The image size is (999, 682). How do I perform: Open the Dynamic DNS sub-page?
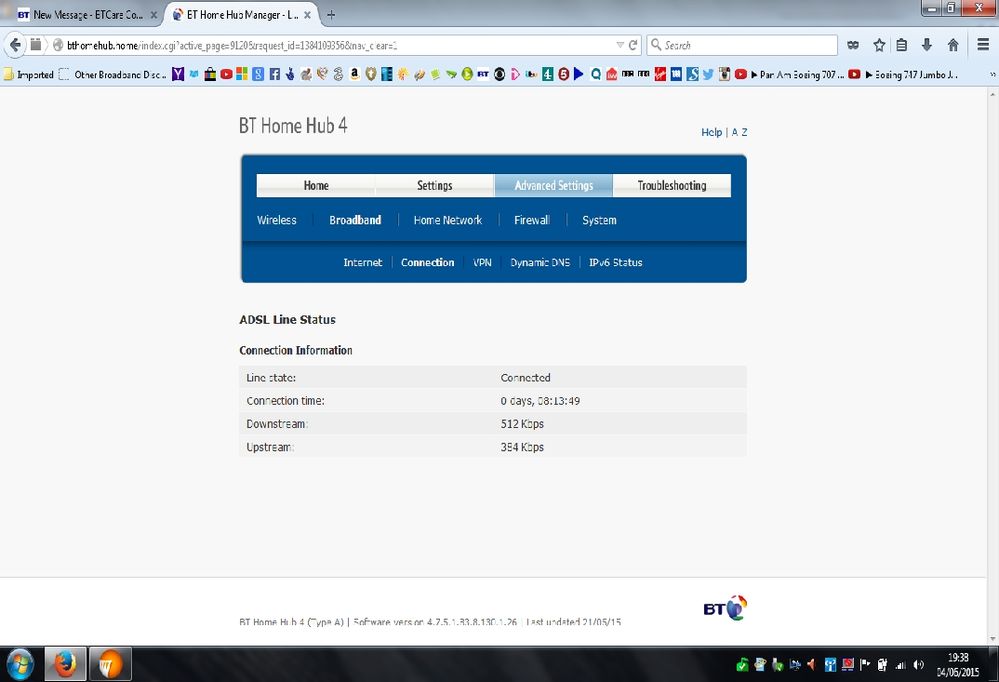(540, 262)
